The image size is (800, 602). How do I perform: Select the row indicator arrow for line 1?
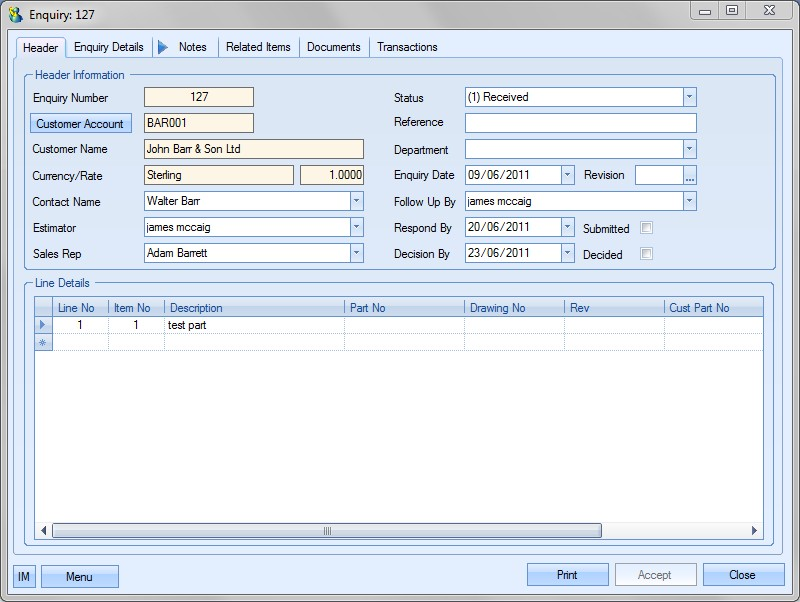pos(42,325)
